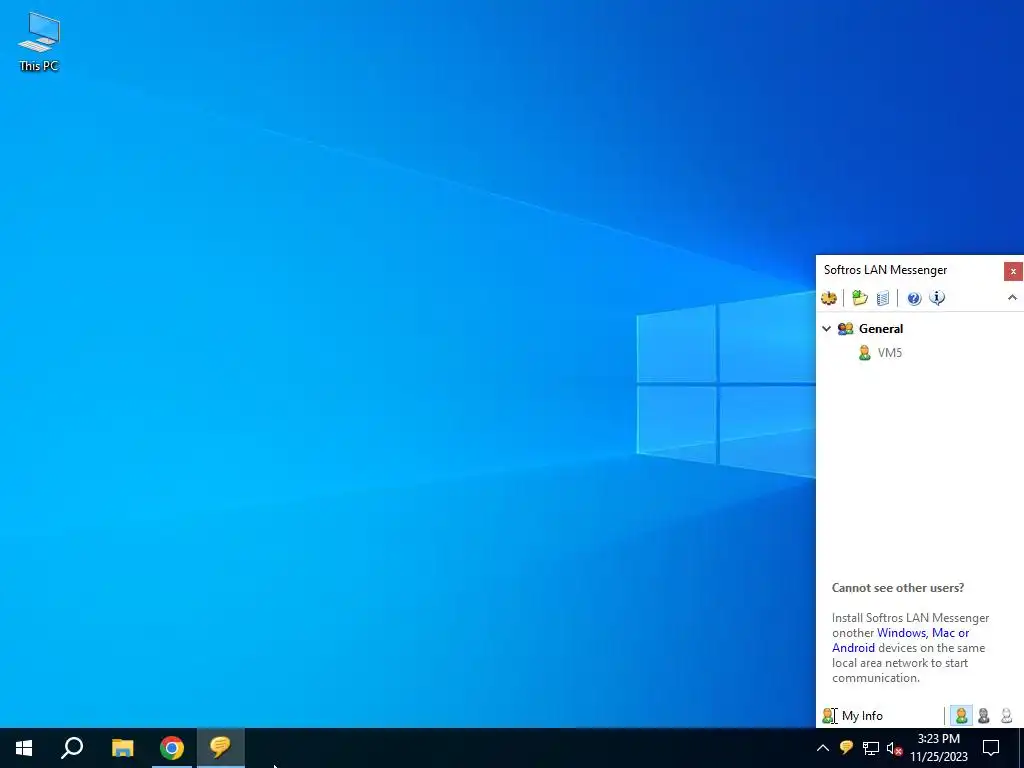Click the Softros Messenger tray icon
The height and width of the screenshot is (768, 1024).
coord(846,747)
